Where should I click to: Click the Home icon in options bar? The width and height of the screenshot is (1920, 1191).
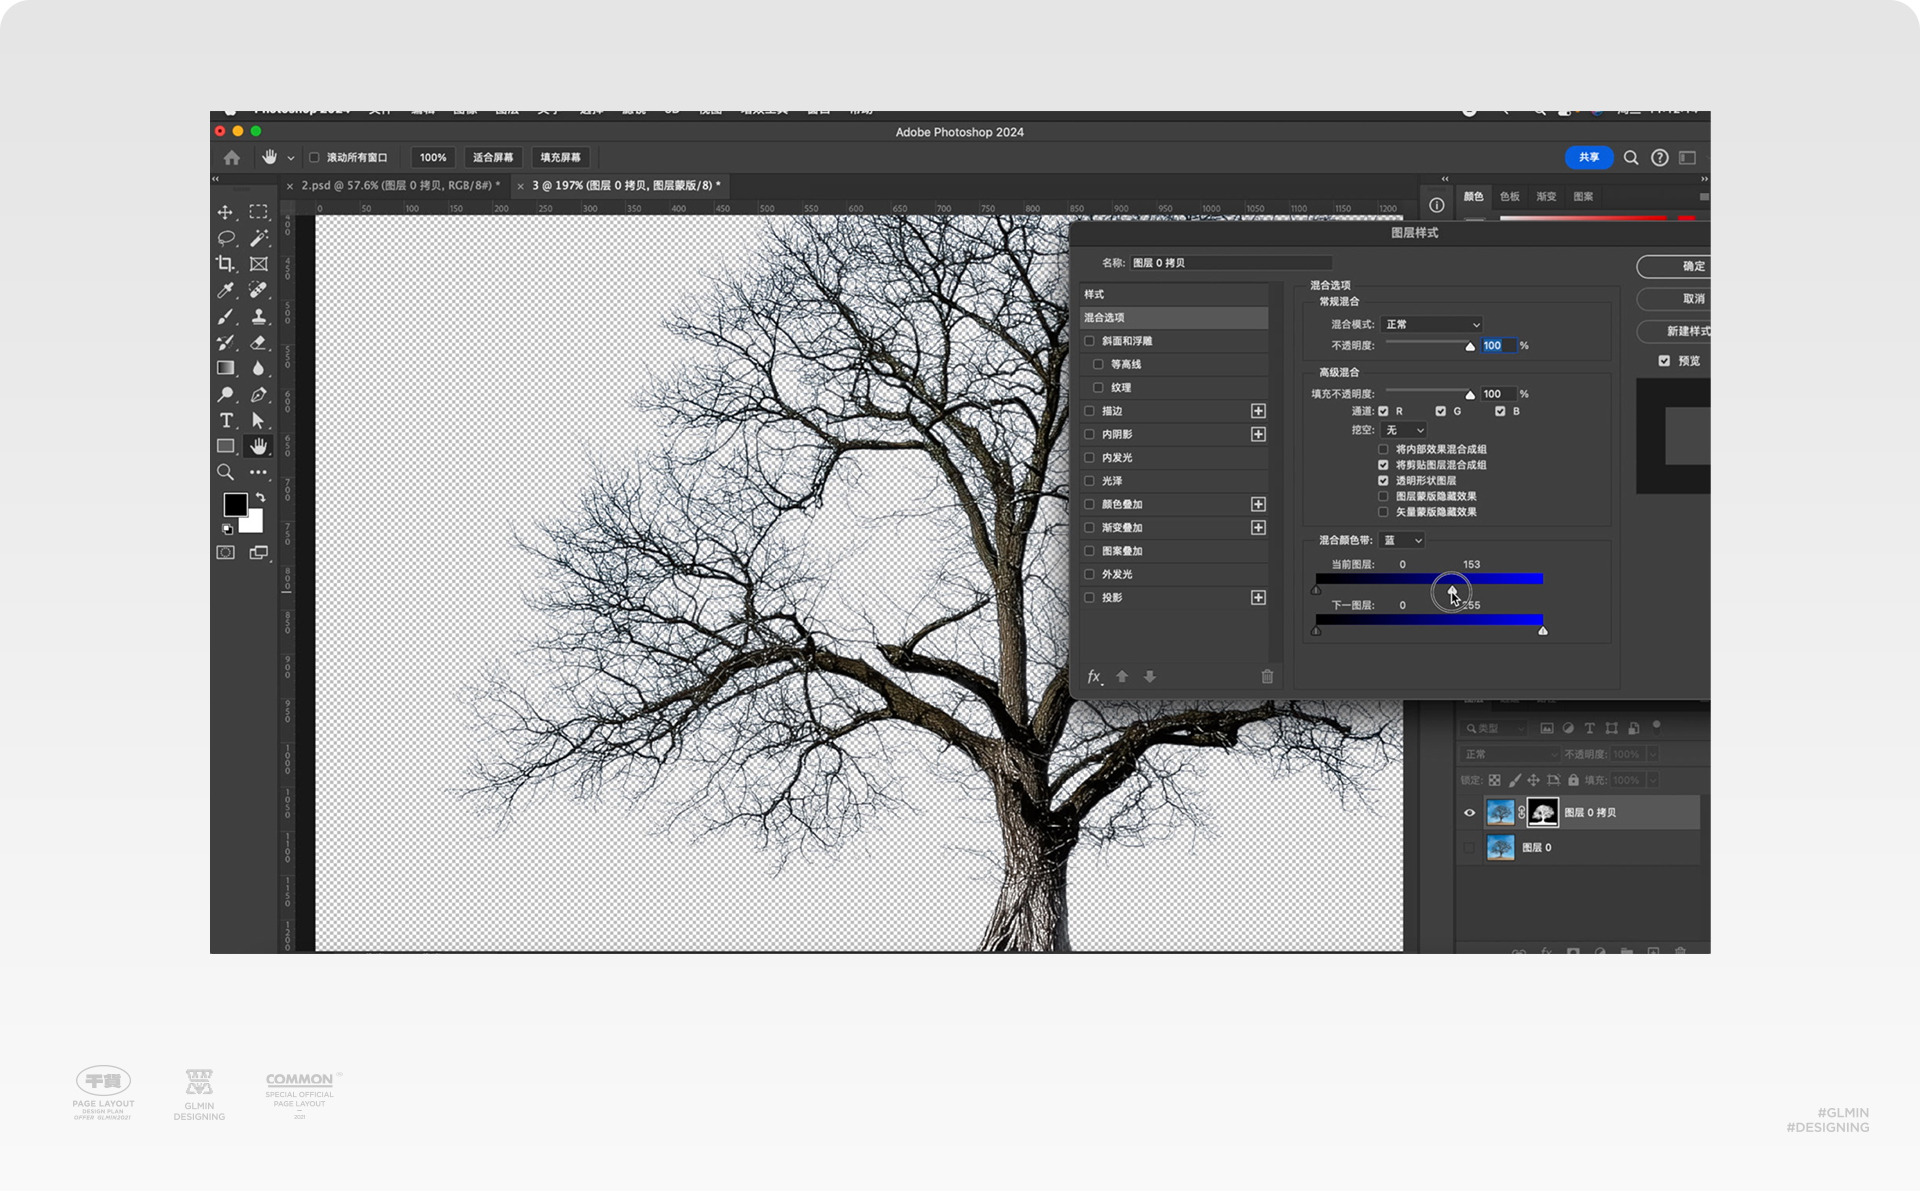pyautogui.click(x=232, y=157)
